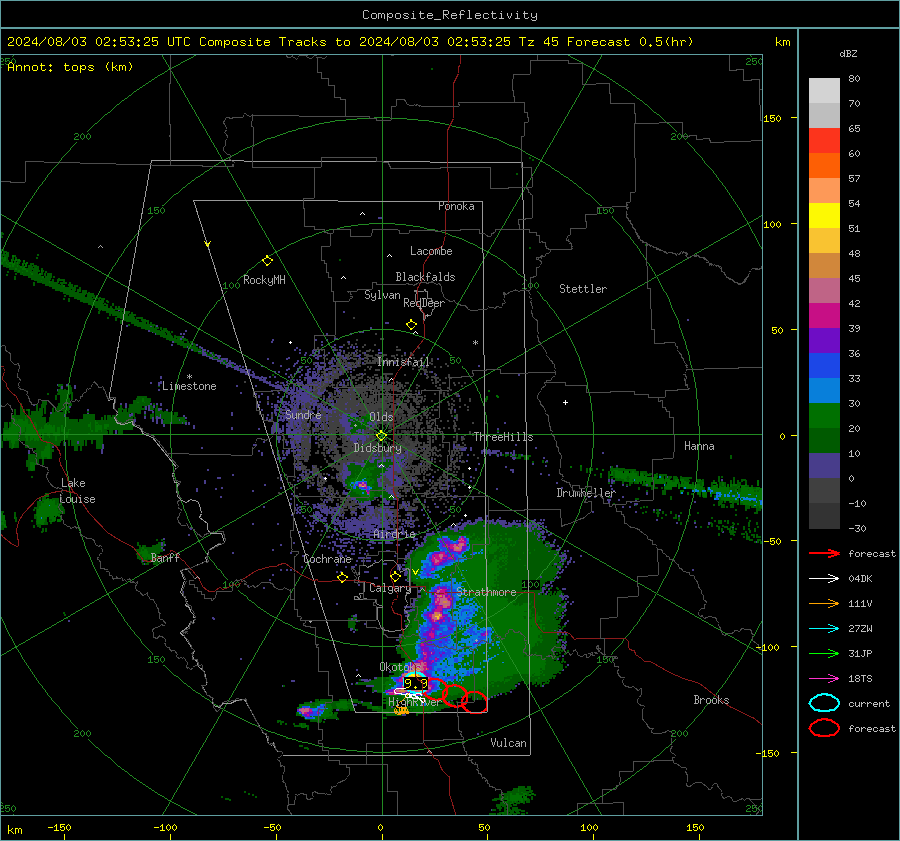Select the red 60-65 dBZ color band
The height and width of the screenshot is (841, 900).
coord(824,141)
